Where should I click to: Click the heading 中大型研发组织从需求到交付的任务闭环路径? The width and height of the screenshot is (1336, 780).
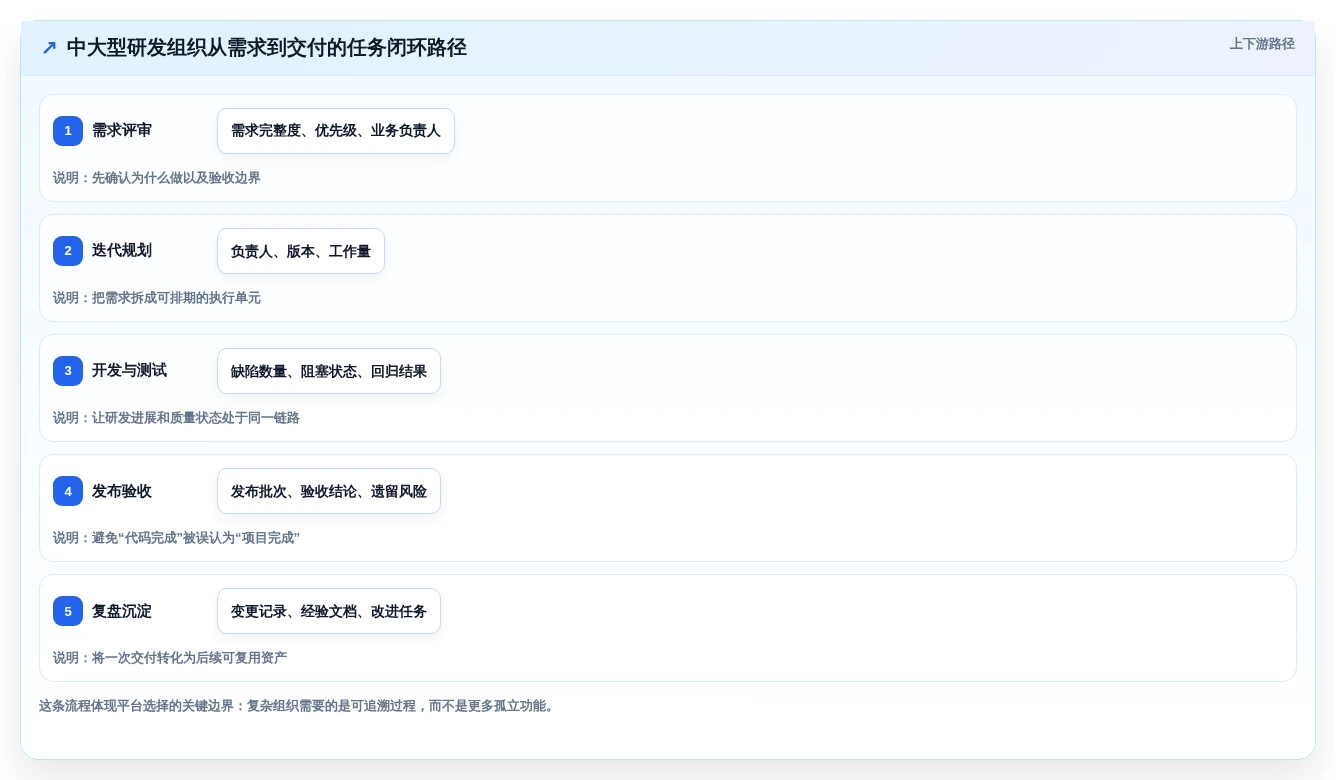point(267,48)
